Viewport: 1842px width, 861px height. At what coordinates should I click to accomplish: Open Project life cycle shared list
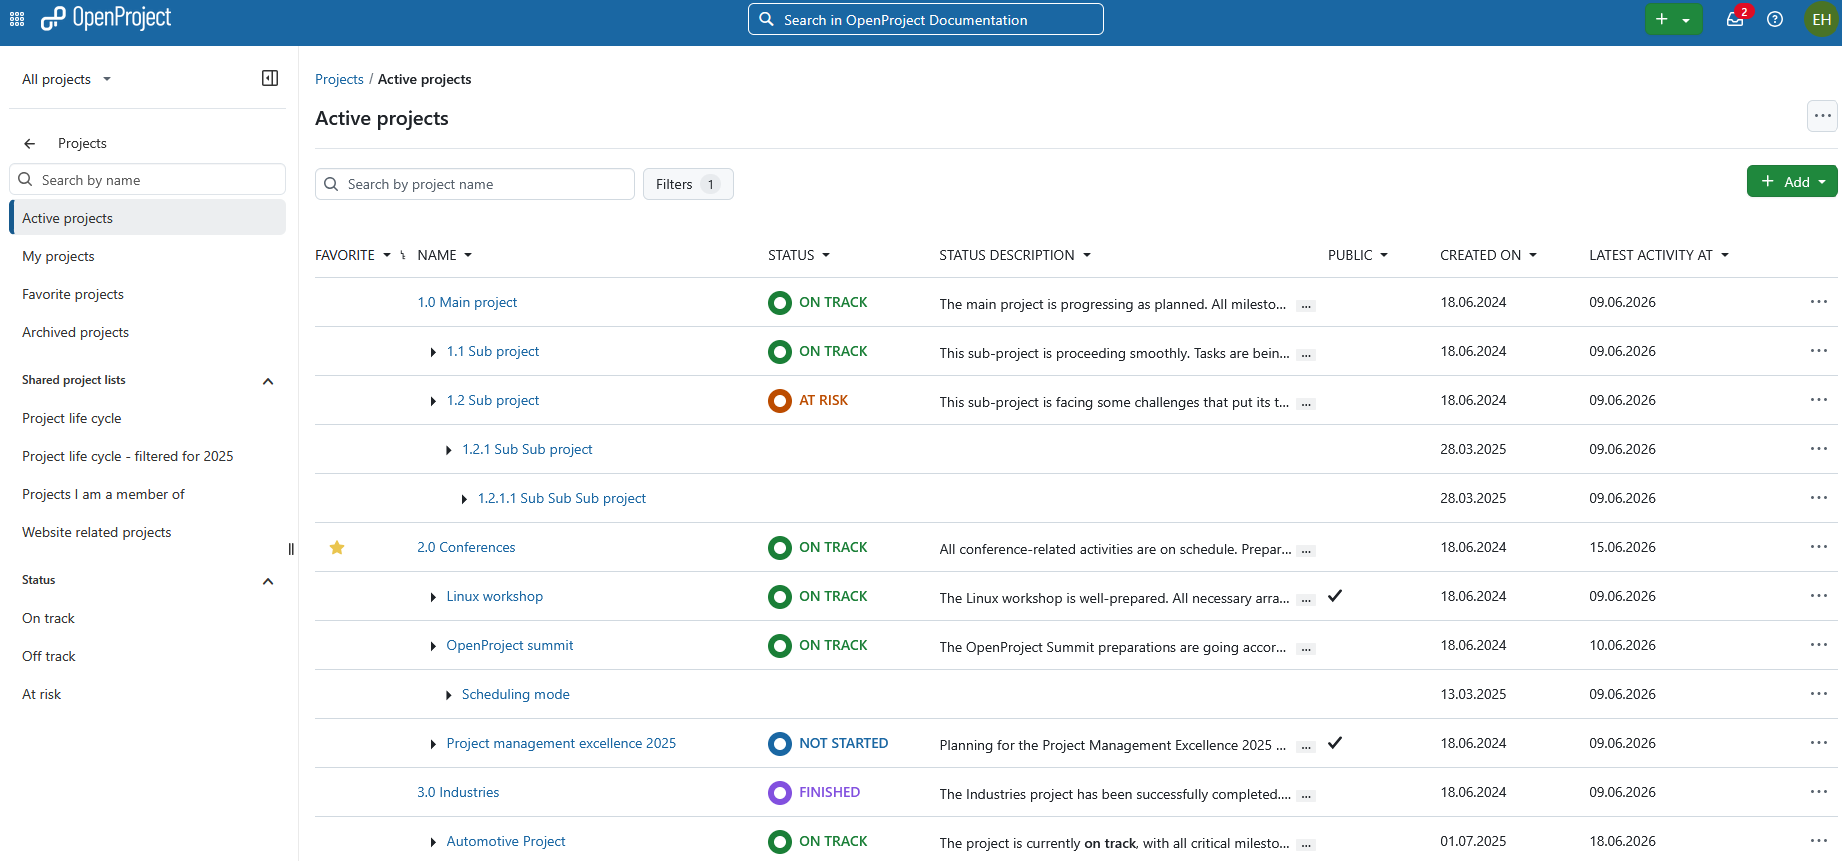tap(72, 418)
